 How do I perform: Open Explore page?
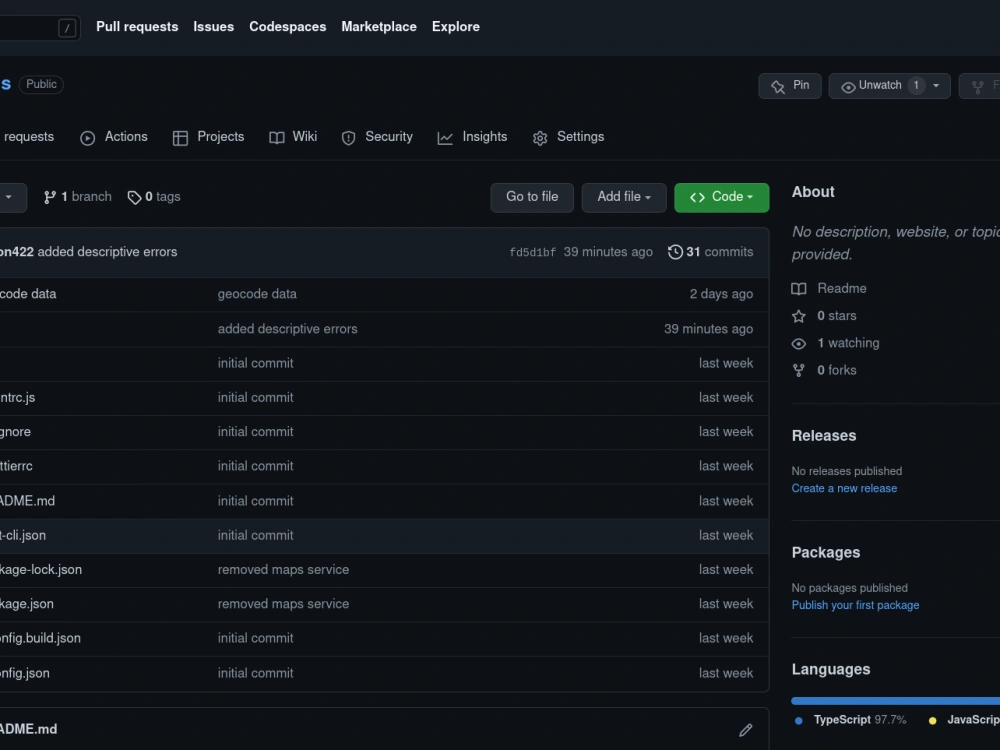456,27
